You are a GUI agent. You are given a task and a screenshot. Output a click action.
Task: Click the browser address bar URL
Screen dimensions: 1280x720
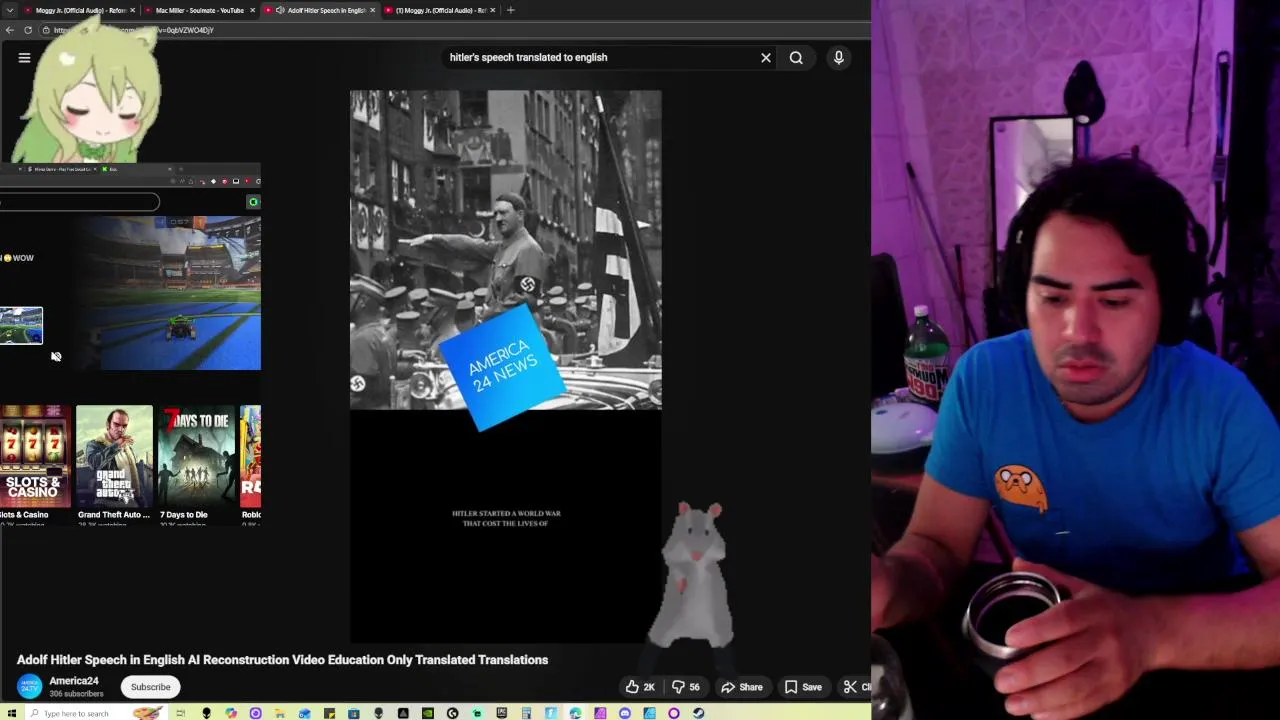pyautogui.click(x=135, y=30)
